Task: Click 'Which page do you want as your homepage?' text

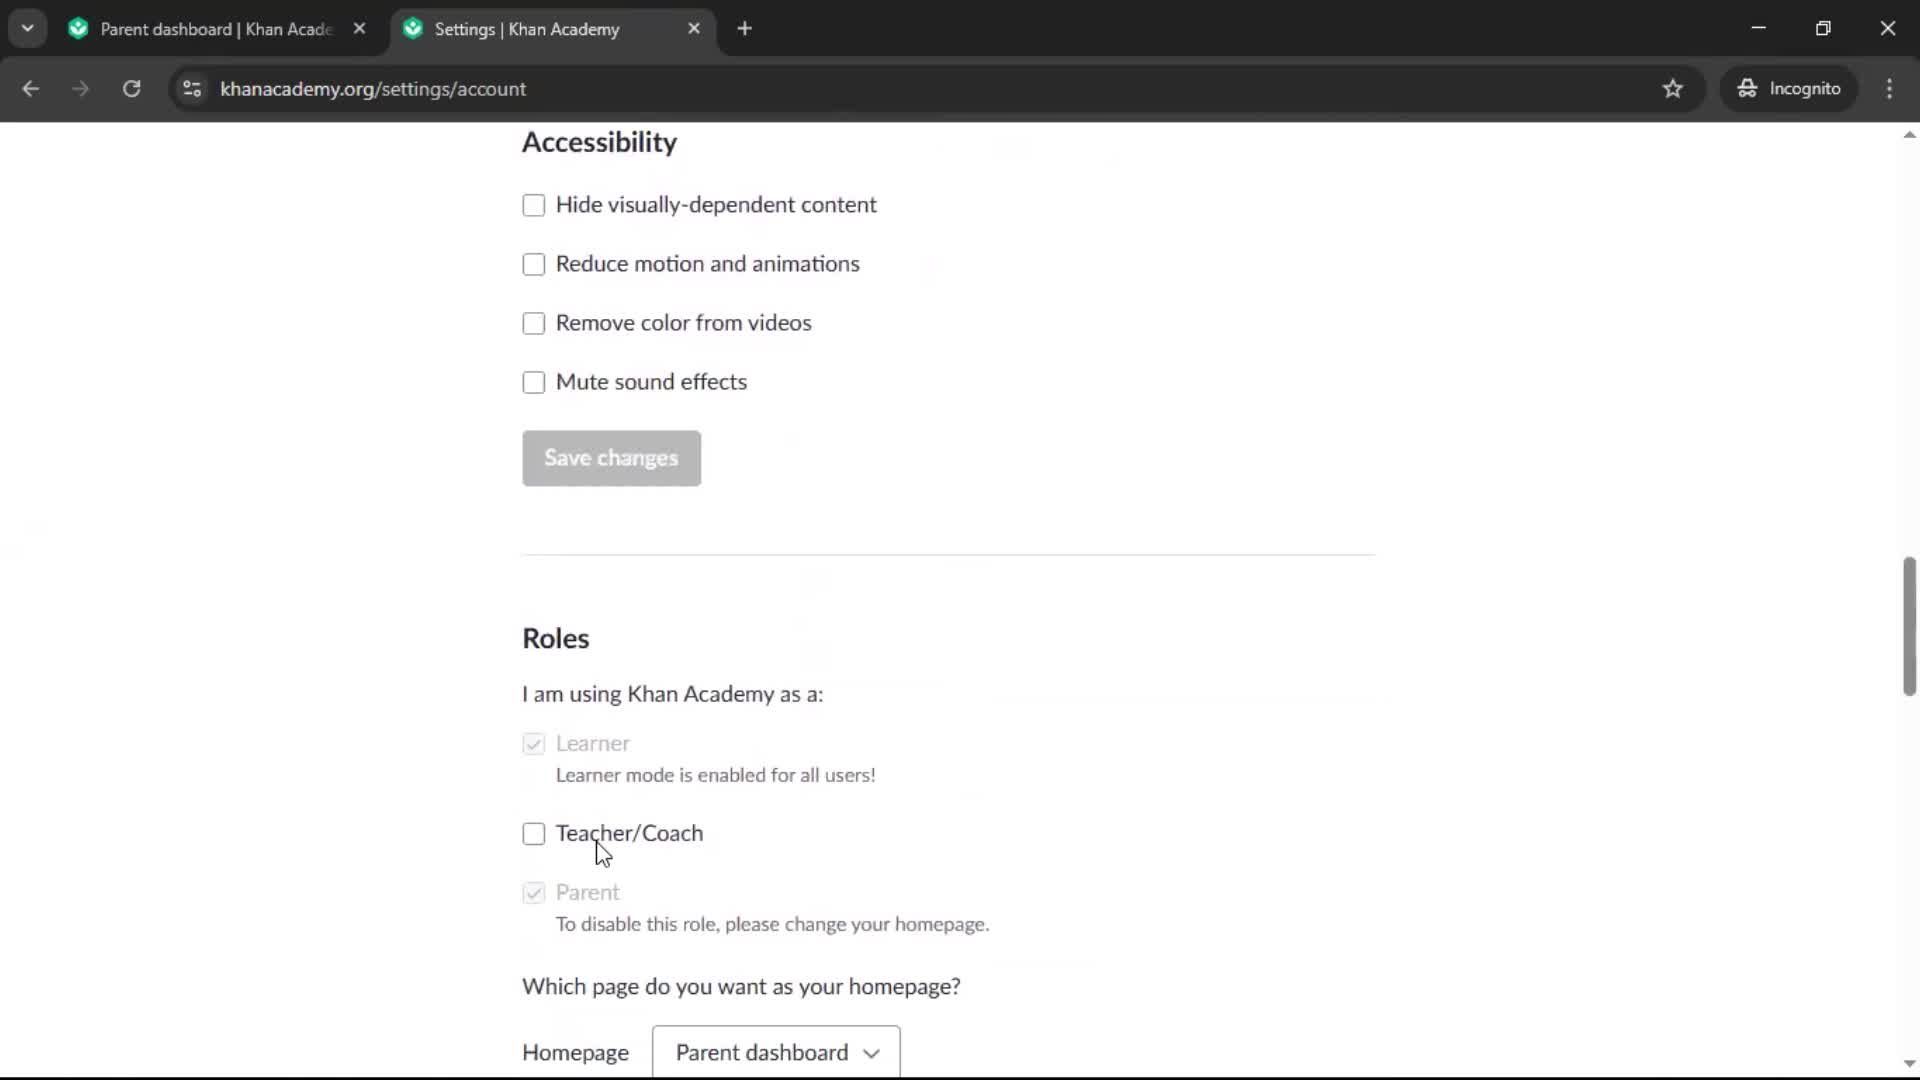Action: [741, 987]
